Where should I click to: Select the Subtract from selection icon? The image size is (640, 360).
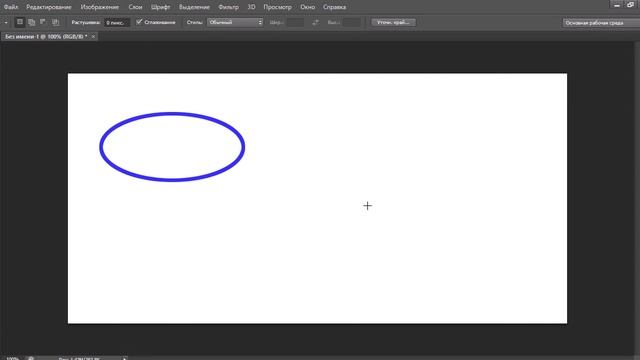(x=43, y=22)
